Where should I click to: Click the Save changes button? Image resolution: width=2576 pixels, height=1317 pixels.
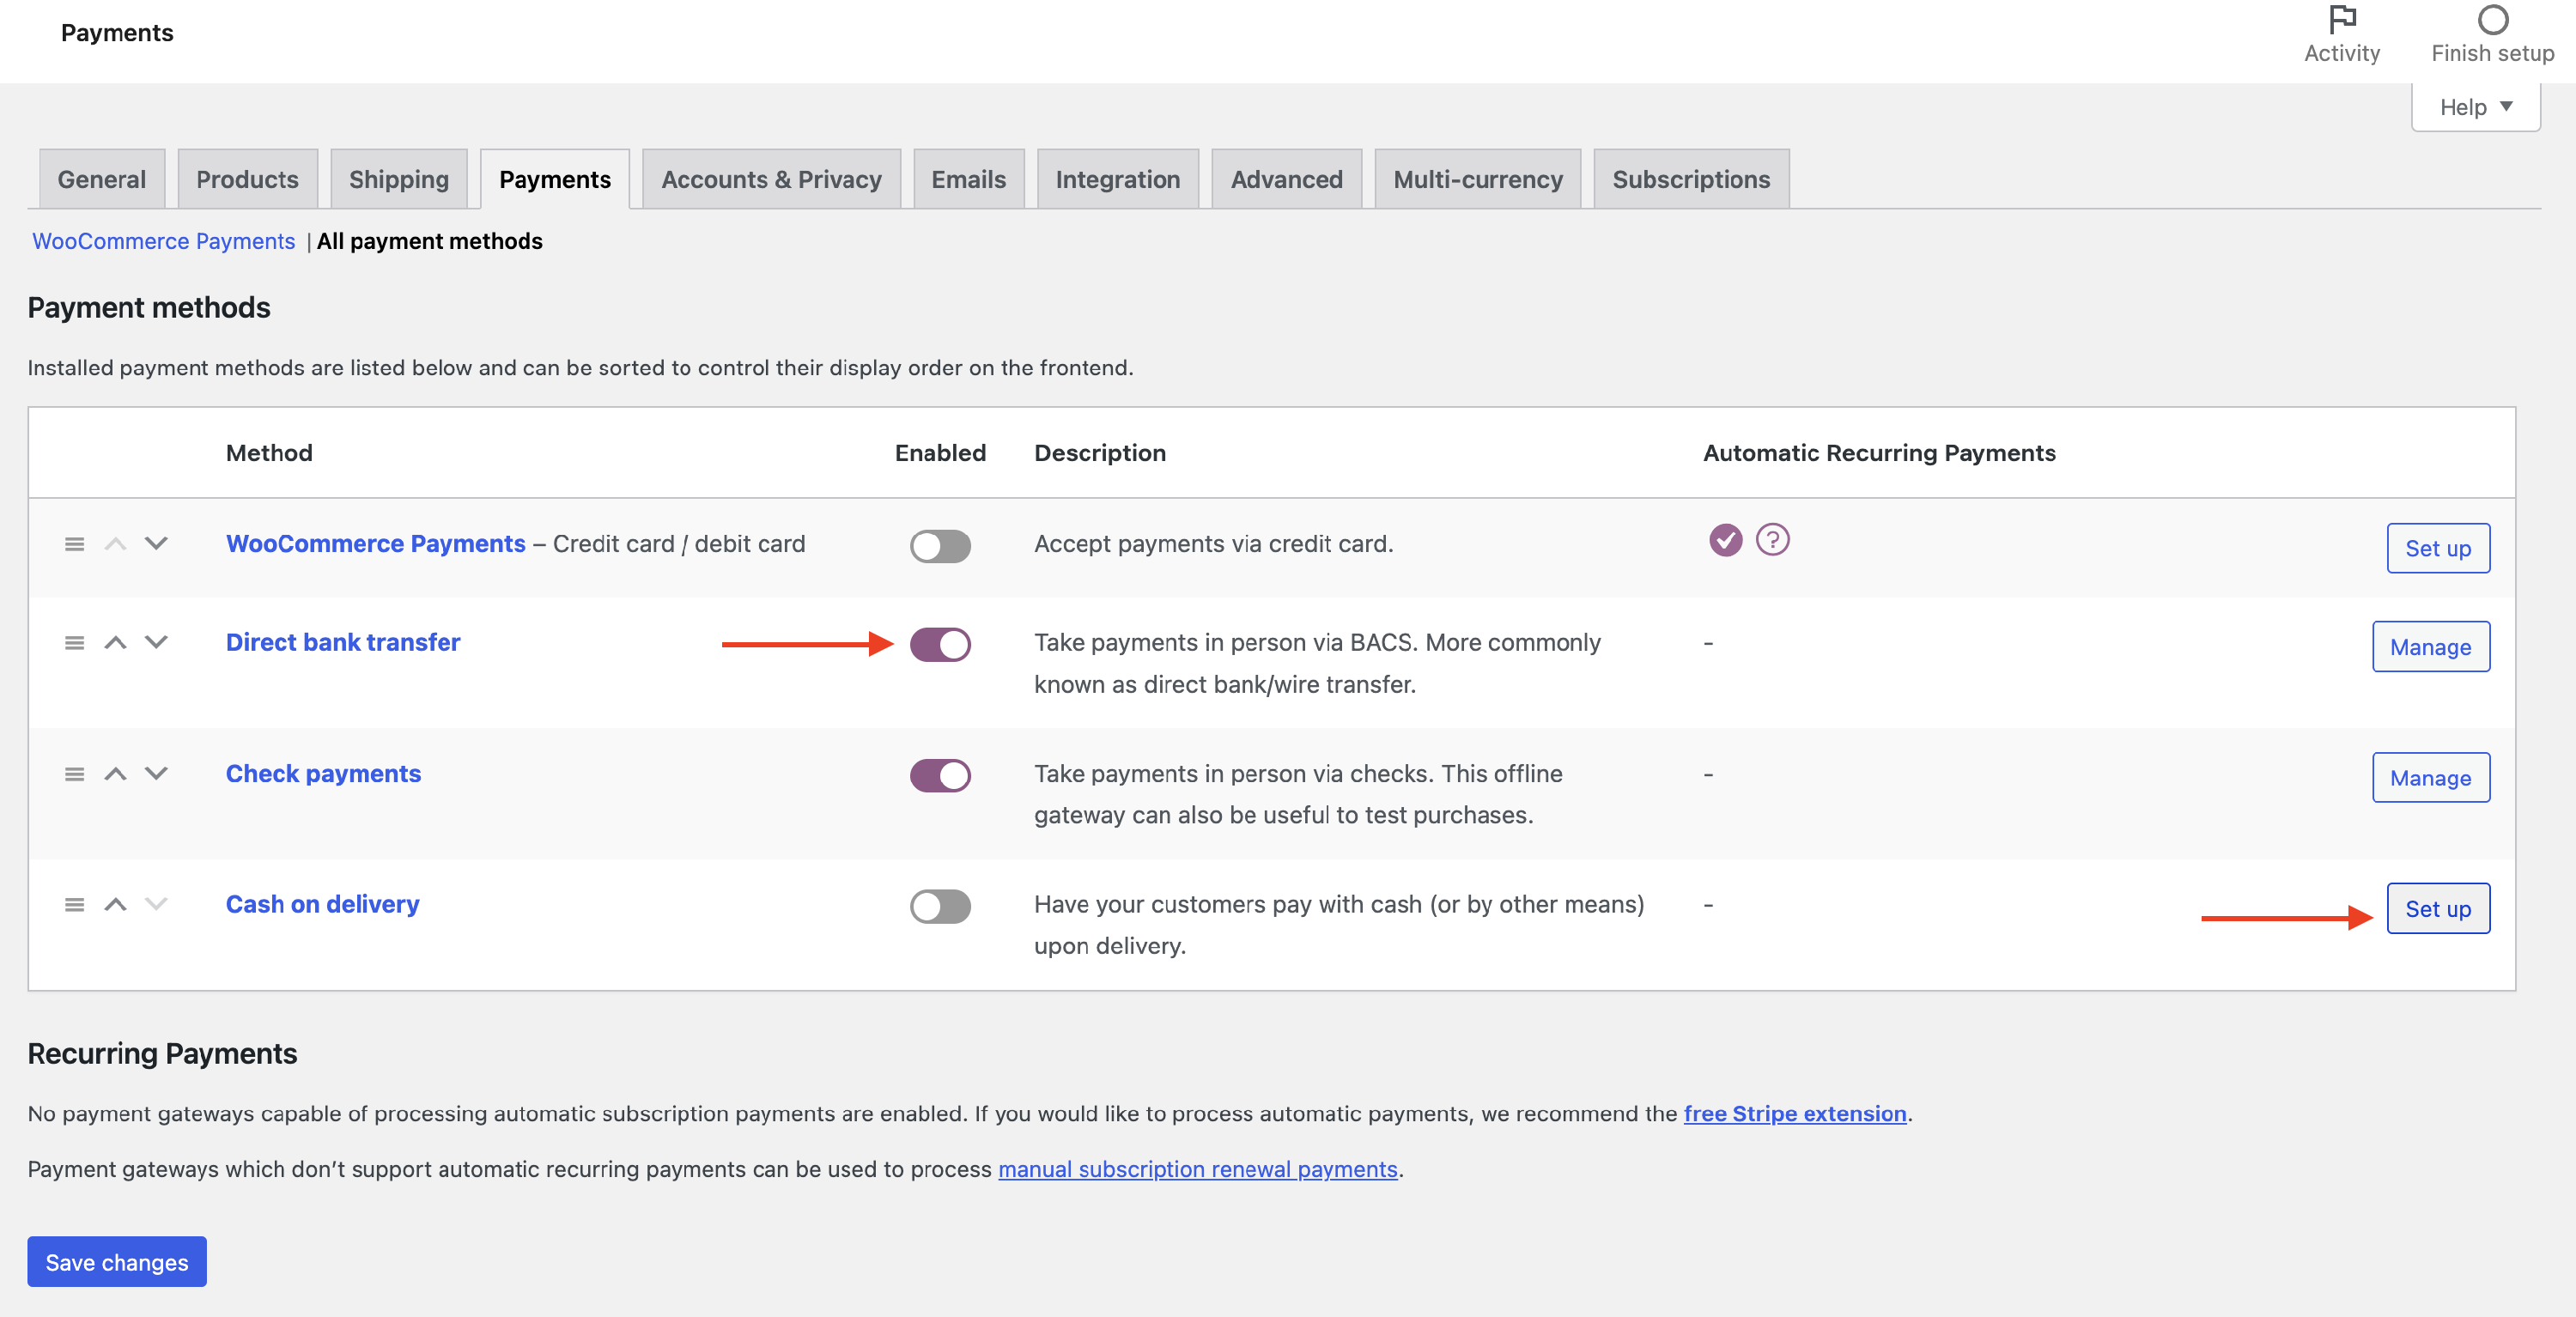click(116, 1262)
